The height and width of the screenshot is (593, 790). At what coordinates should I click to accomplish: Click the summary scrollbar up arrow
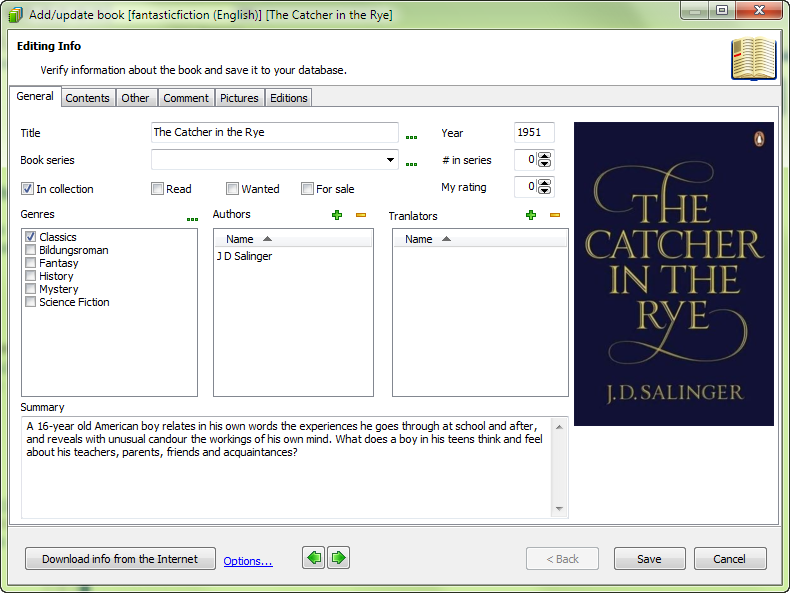[559, 427]
